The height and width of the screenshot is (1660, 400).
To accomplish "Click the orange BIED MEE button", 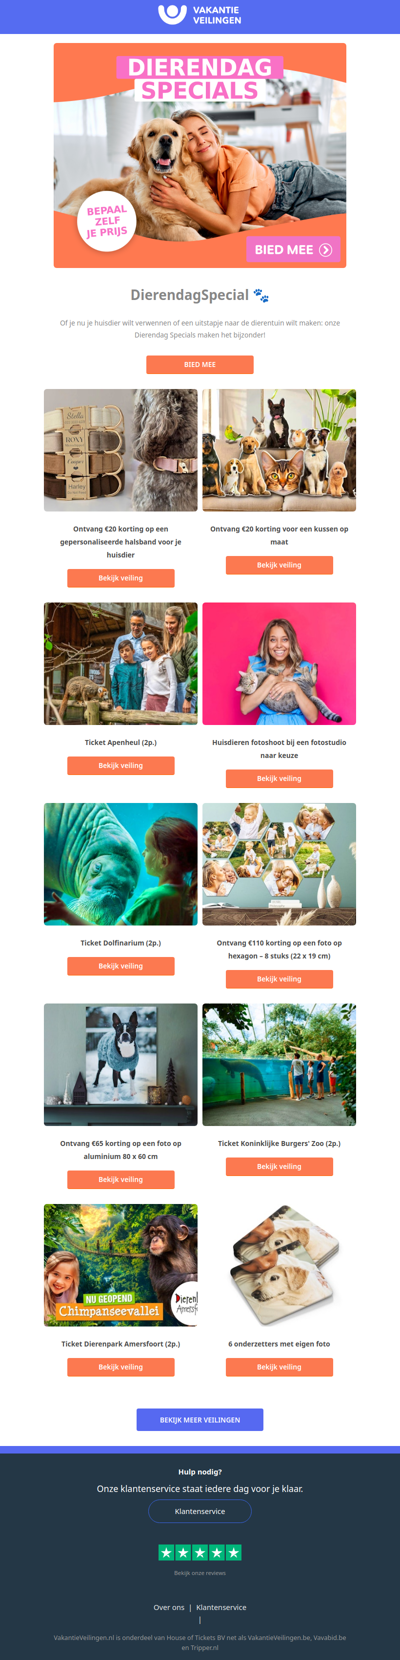I will click(x=200, y=365).
